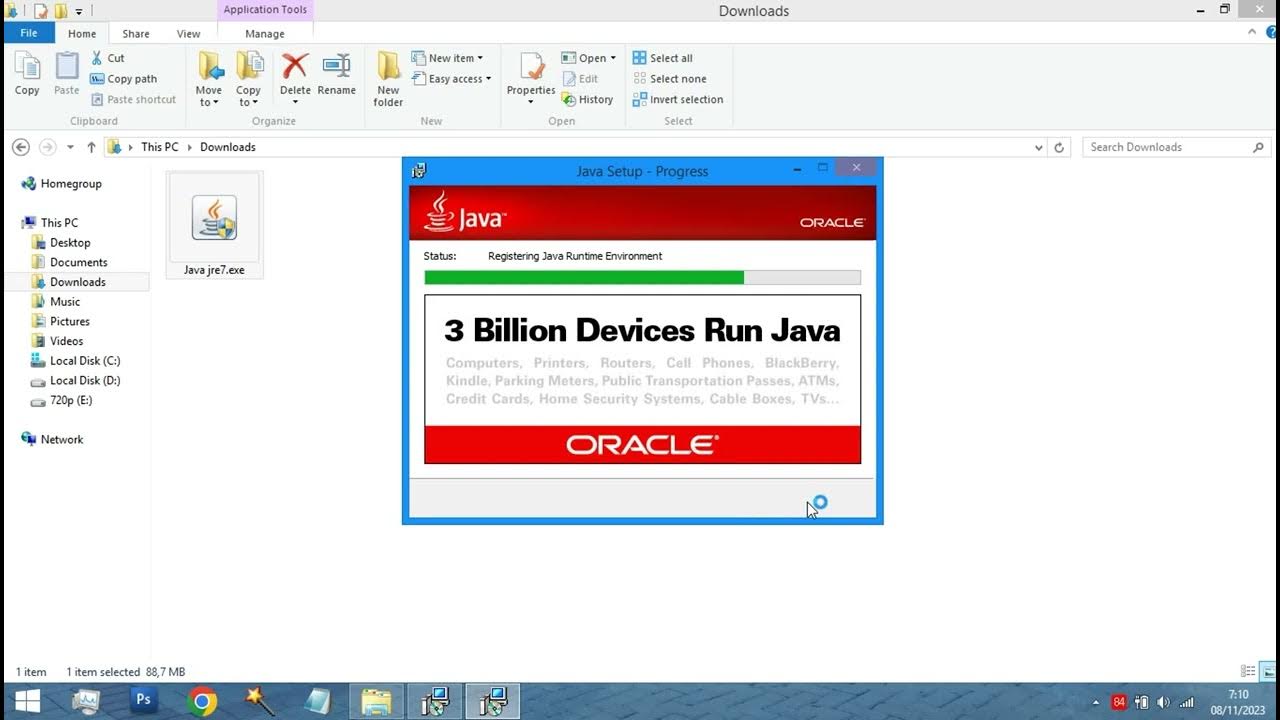Open the Manage tab
The width and height of the screenshot is (1280, 720).
[x=265, y=33]
